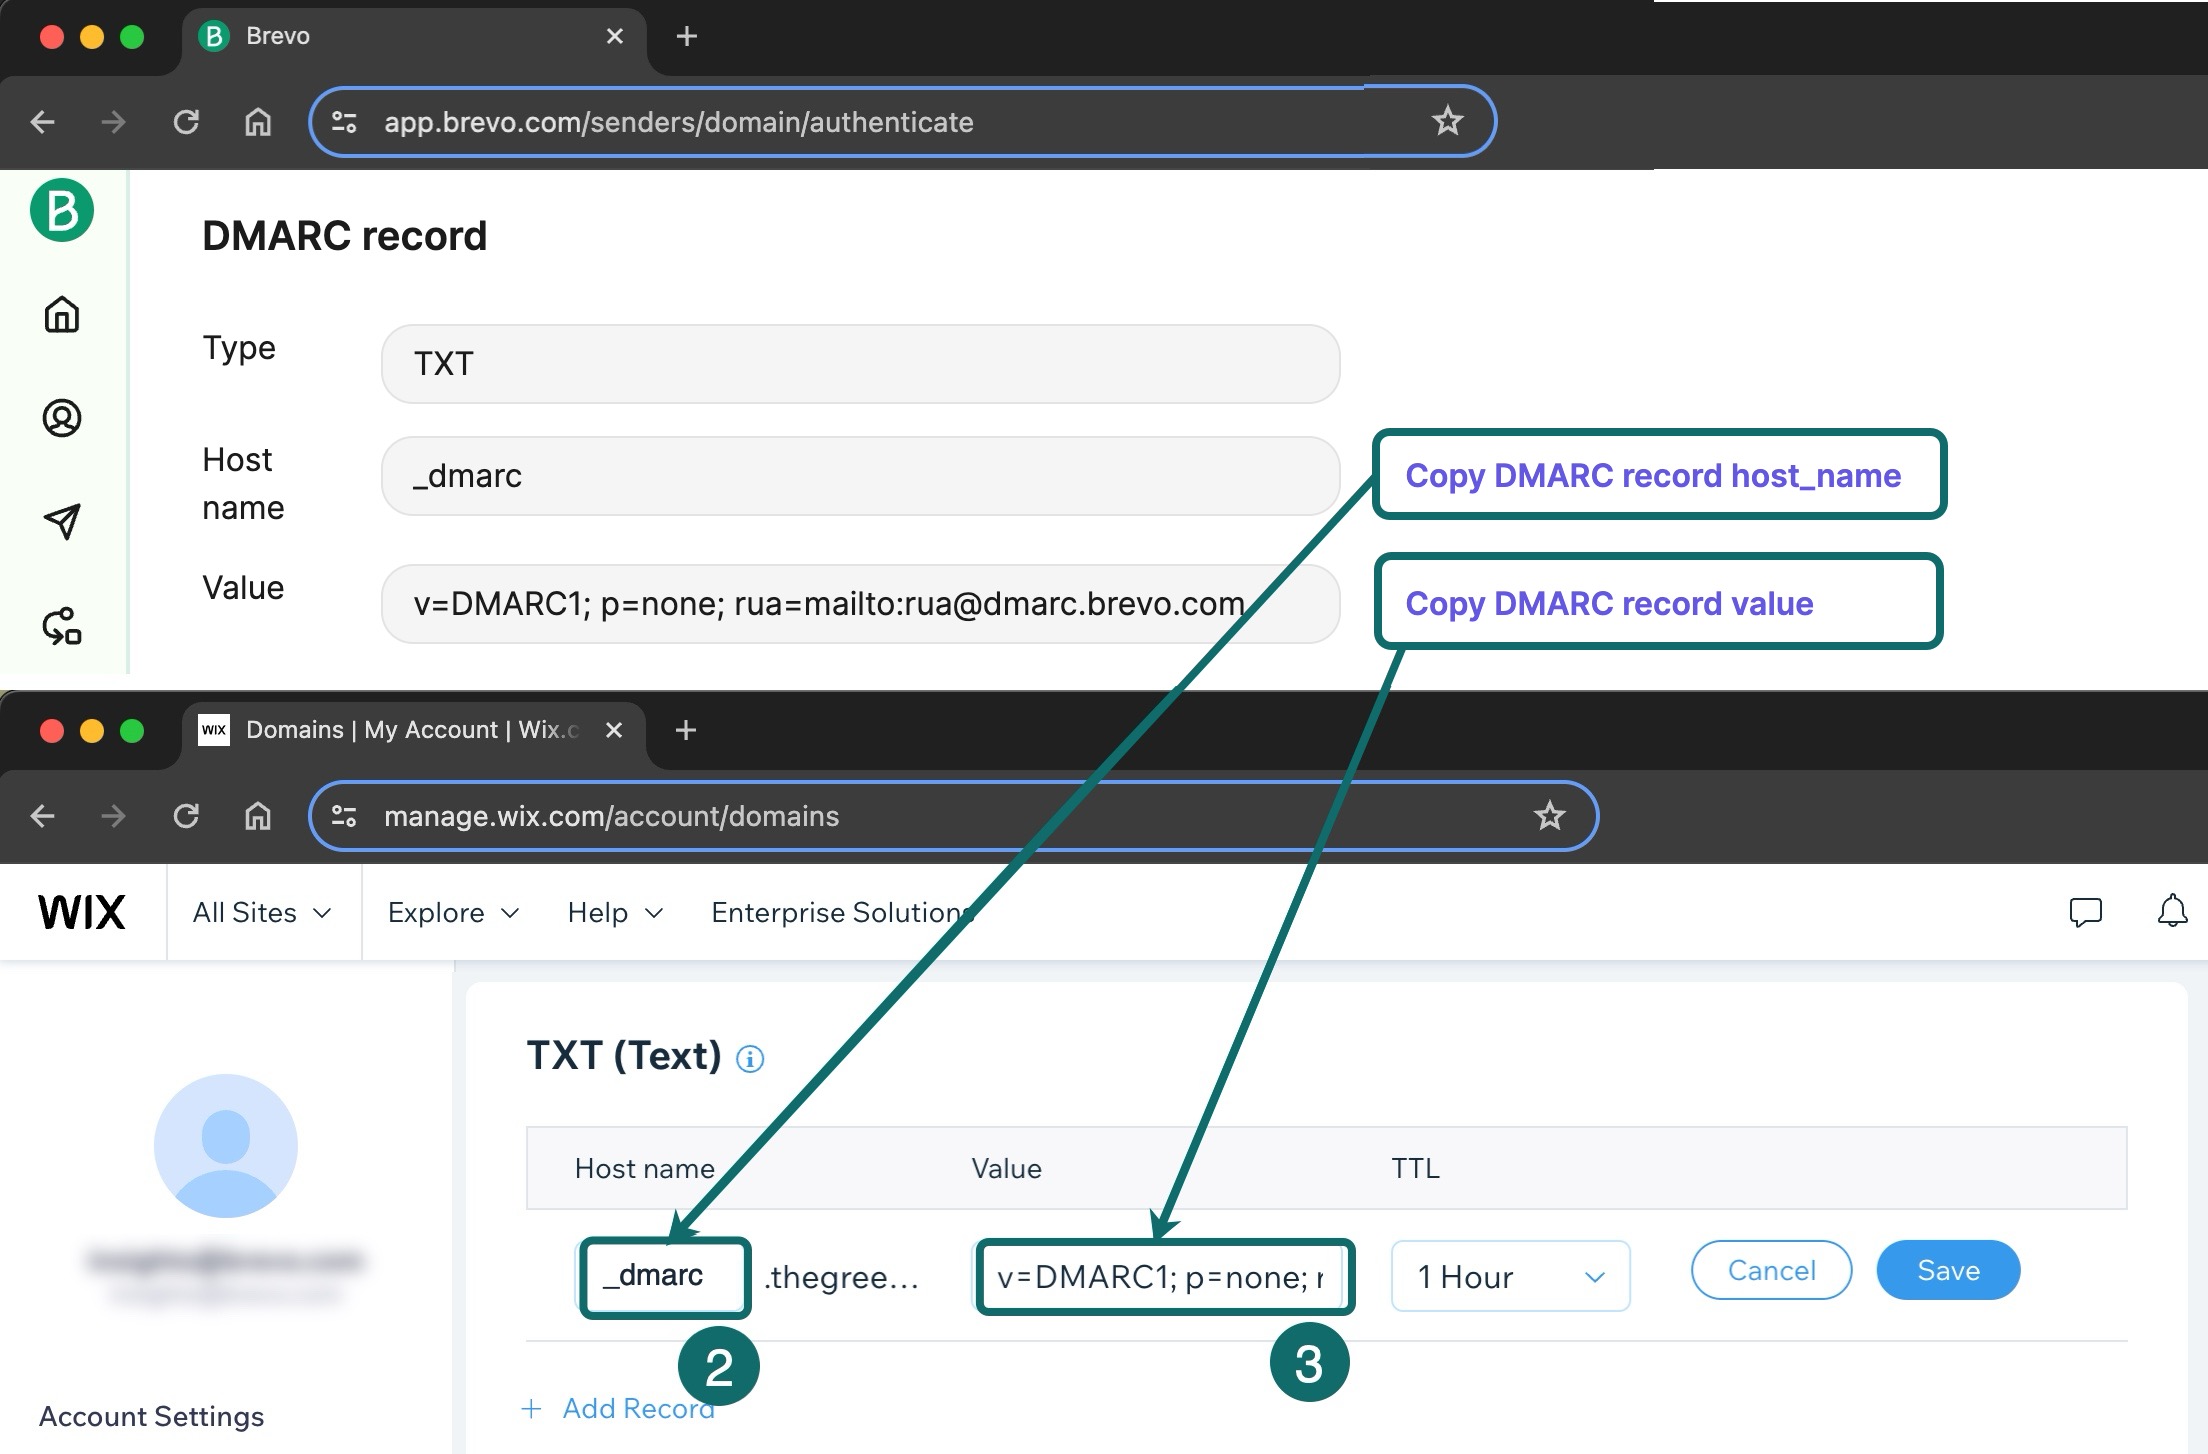Image resolution: width=2208 pixels, height=1454 pixels.
Task: Click the Save button in Wix DNS
Action: 1948,1271
